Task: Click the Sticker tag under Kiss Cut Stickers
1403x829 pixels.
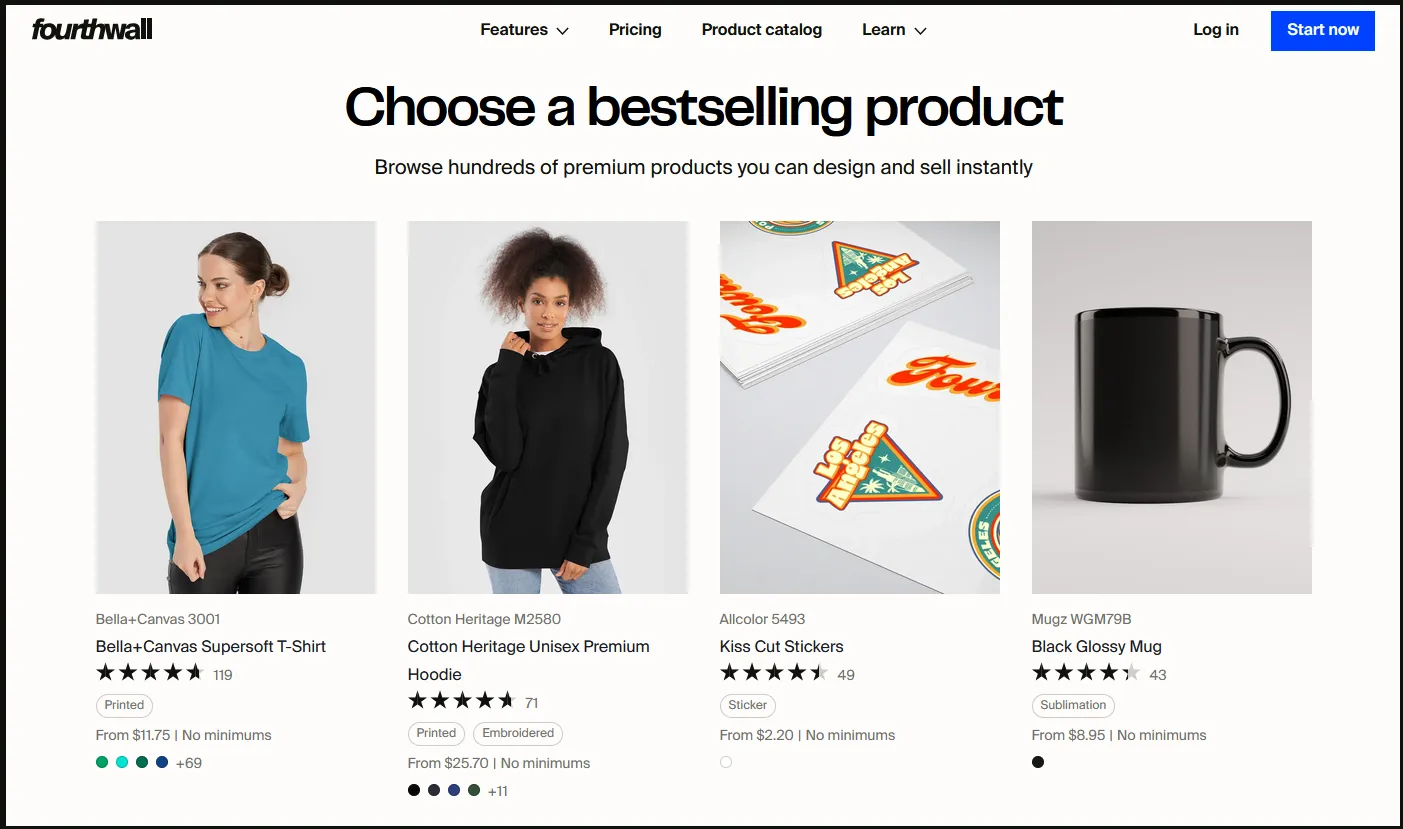Action: click(747, 705)
